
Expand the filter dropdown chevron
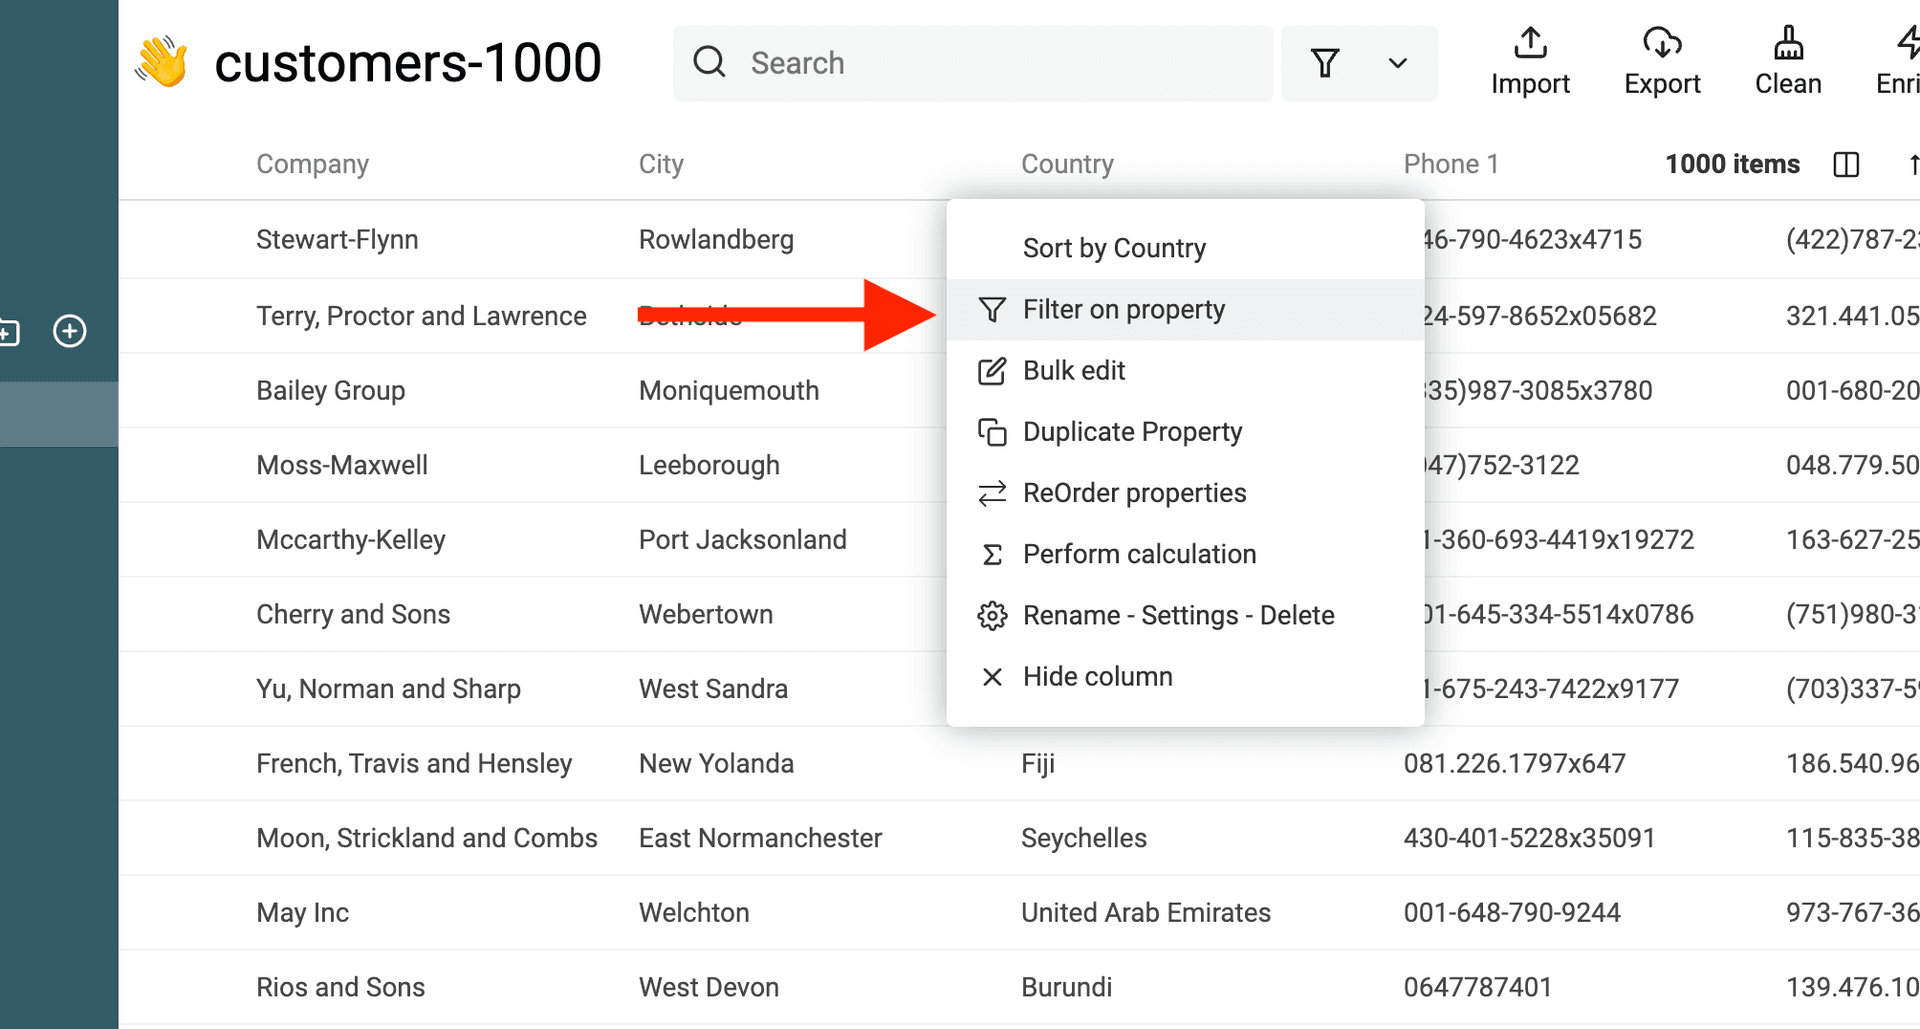pyautogui.click(x=1397, y=63)
